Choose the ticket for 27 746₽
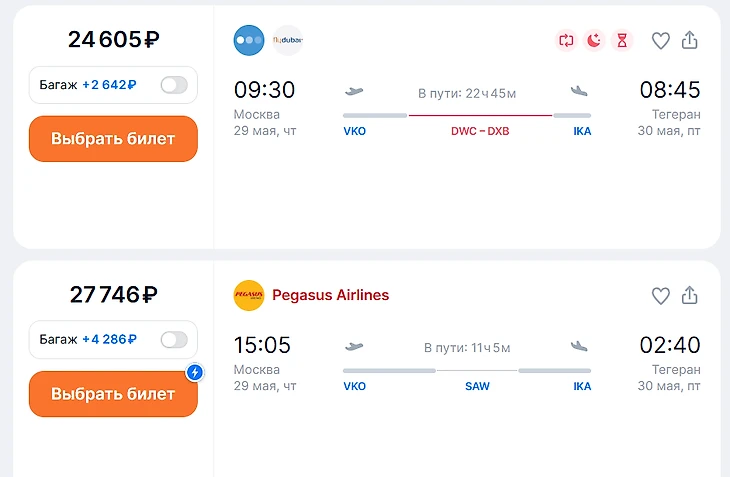This screenshot has width=730, height=477. [x=113, y=394]
